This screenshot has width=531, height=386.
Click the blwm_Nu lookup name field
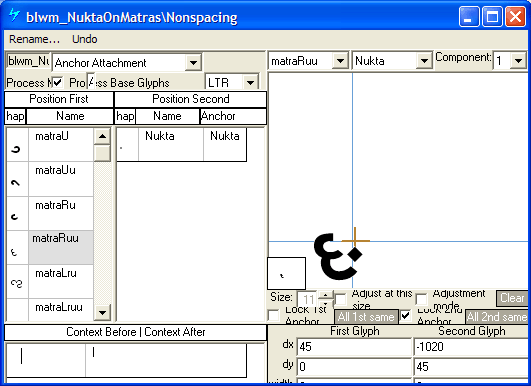coord(28,61)
